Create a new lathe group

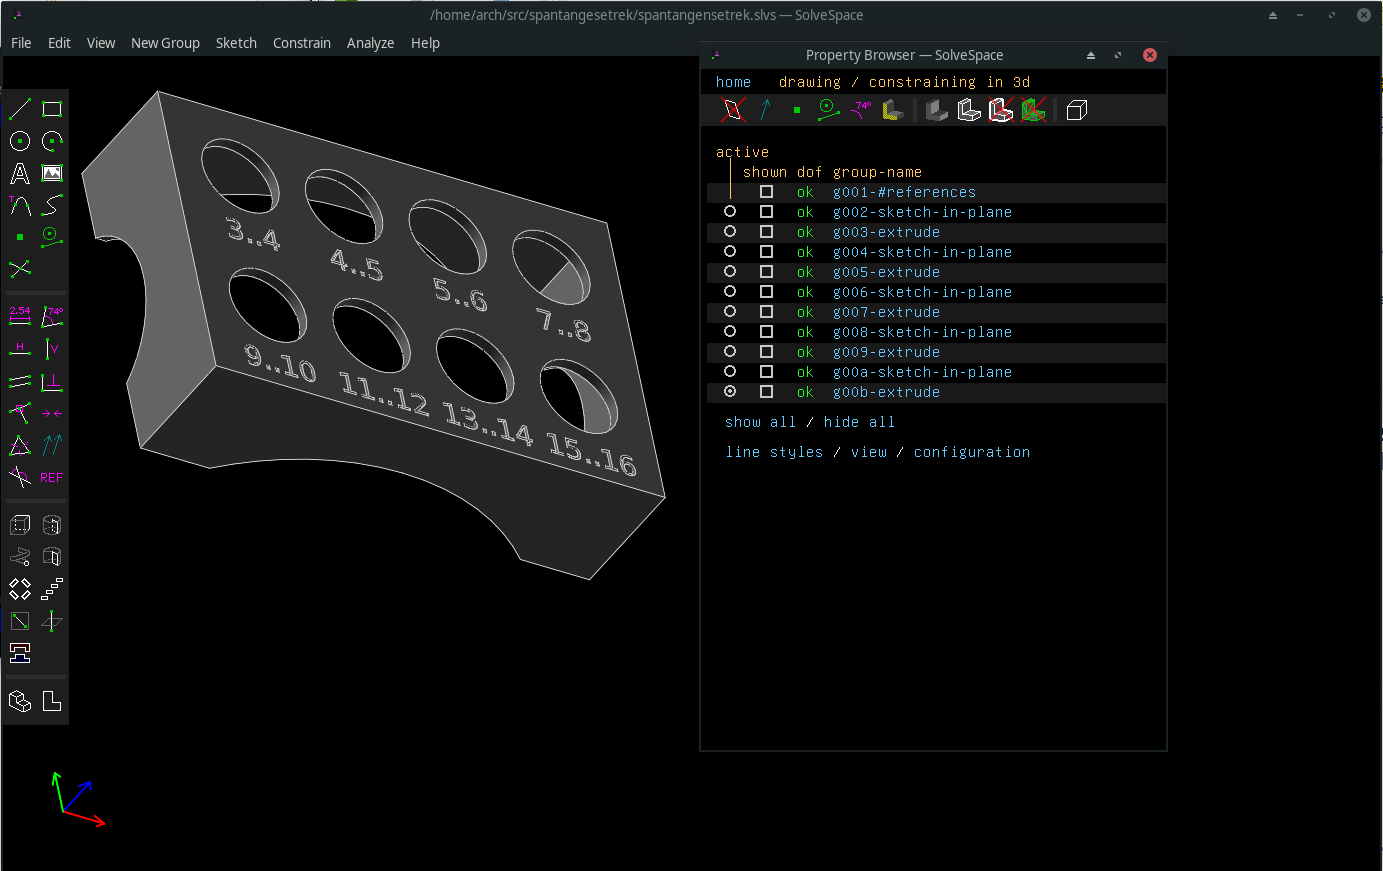pyautogui.click(x=52, y=525)
